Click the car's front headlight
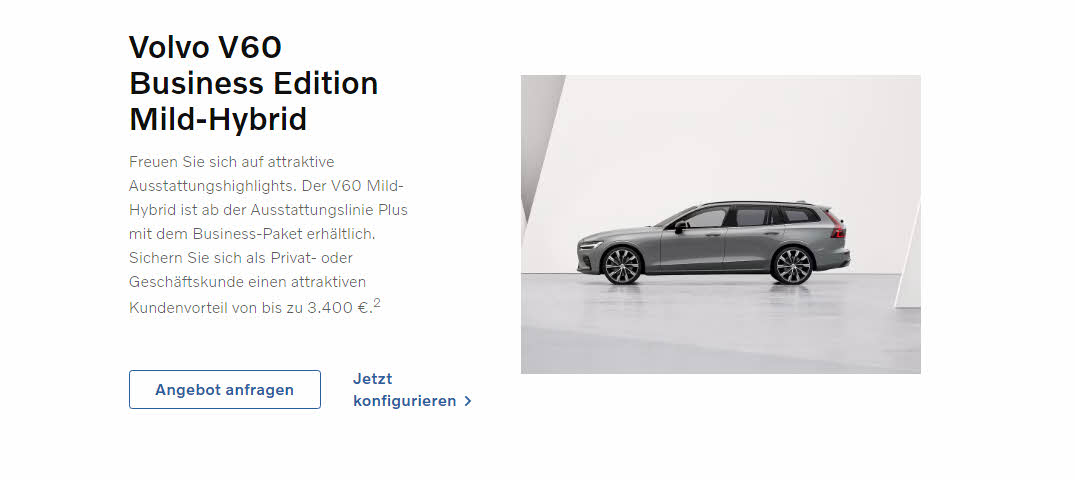The image size is (1075, 480). point(589,245)
